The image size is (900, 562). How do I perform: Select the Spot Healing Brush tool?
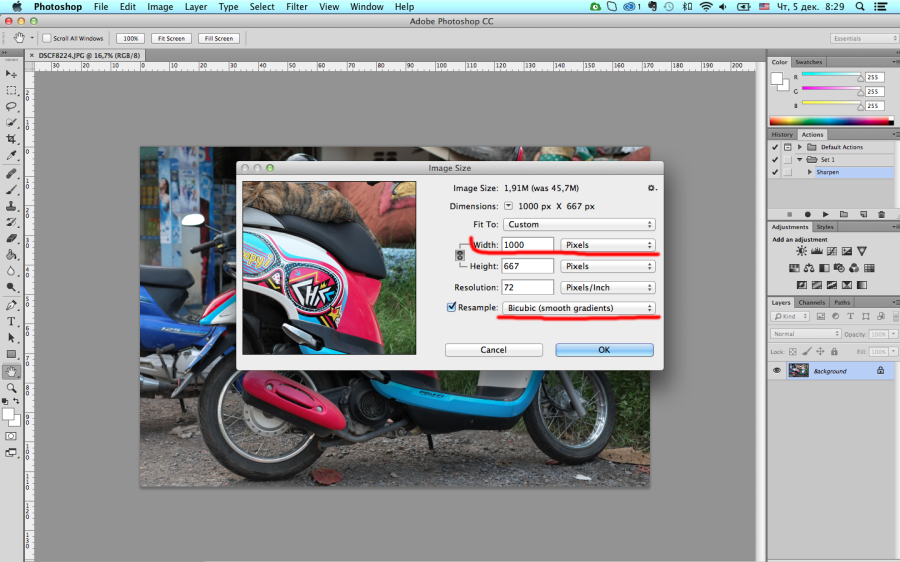pyautogui.click(x=11, y=173)
